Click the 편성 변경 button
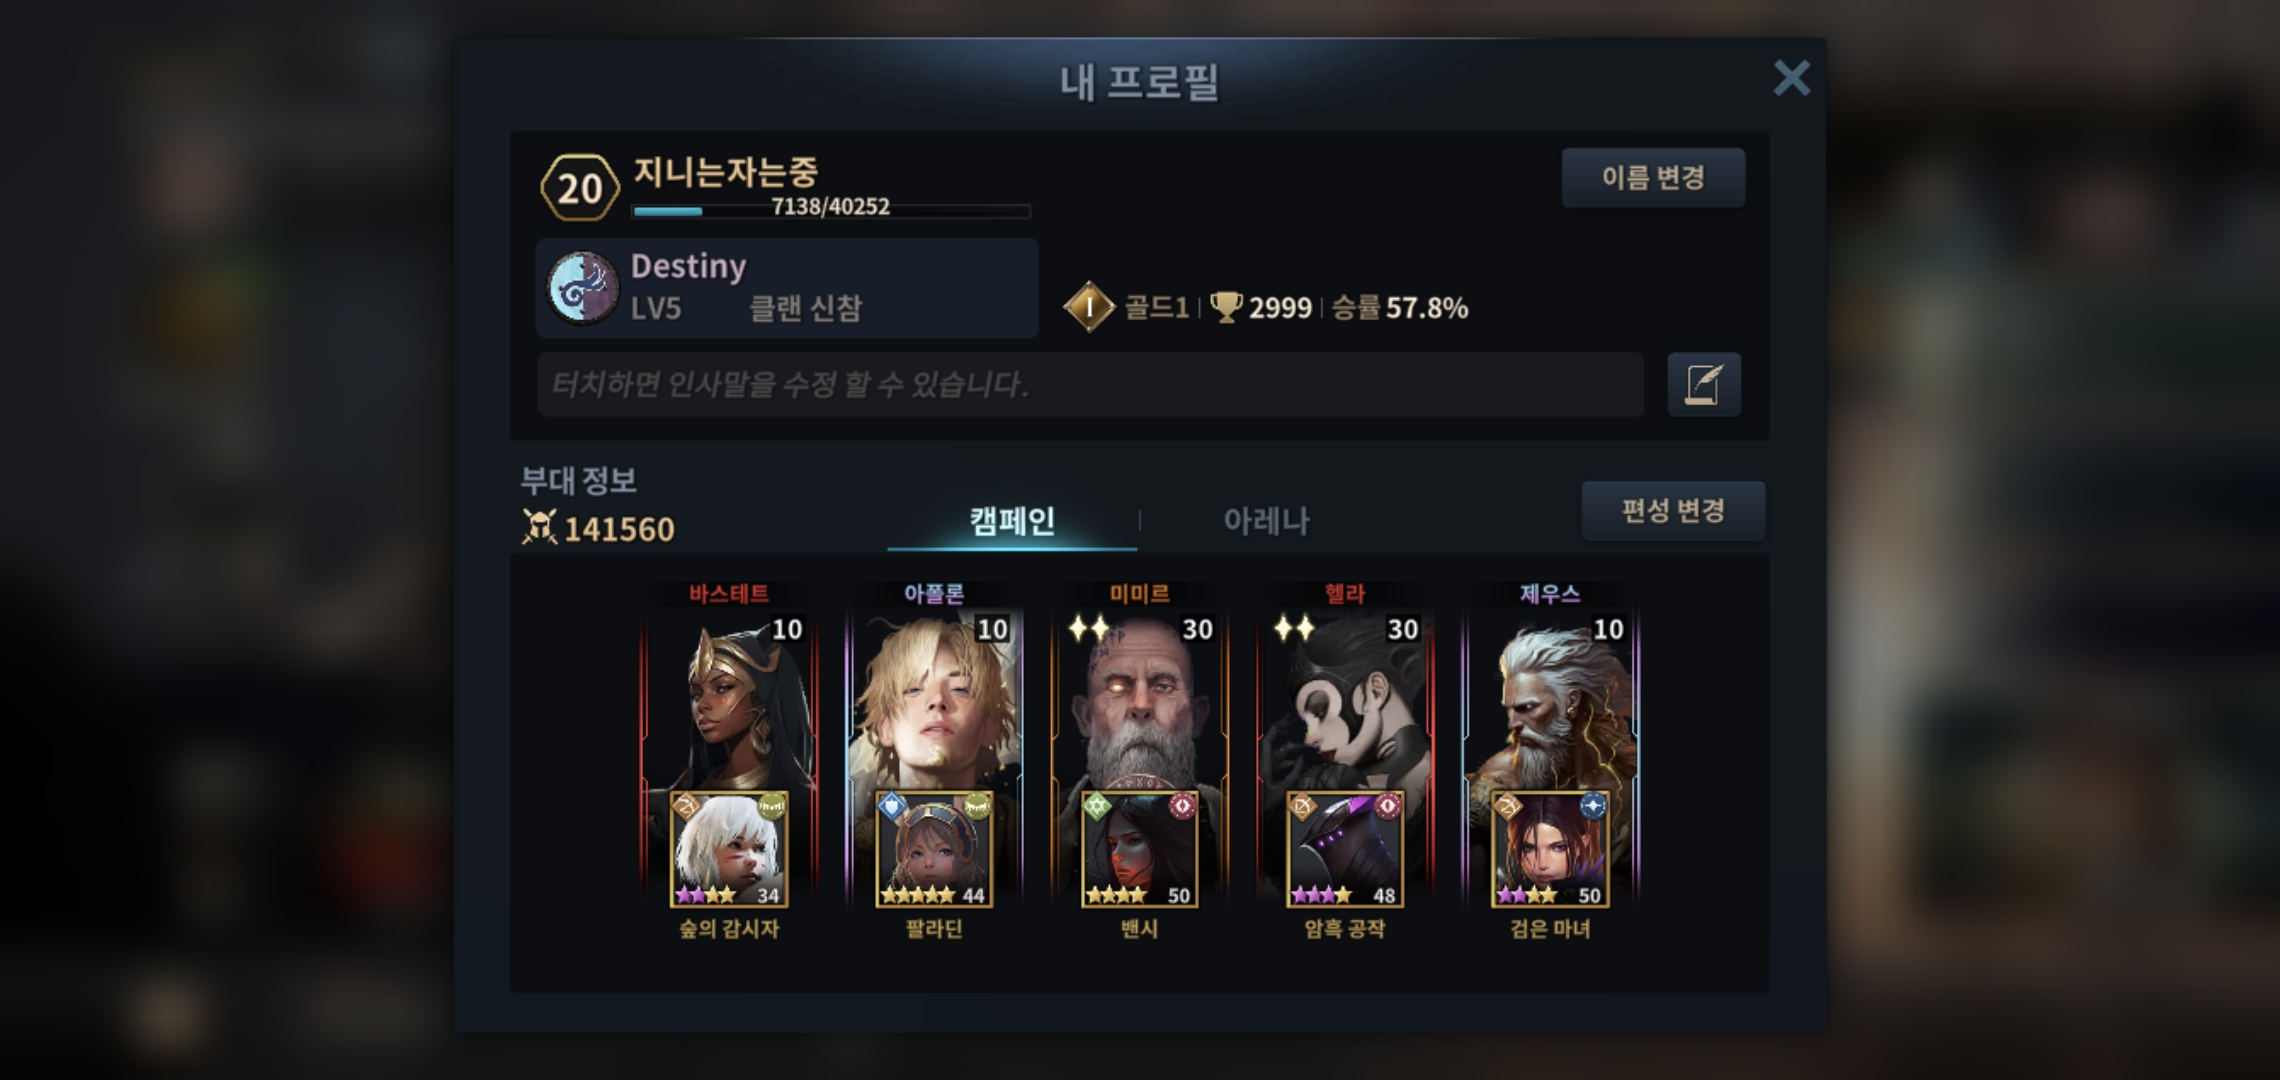The image size is (2280, 1080). pyautogui.click(x=1673, y=510)
